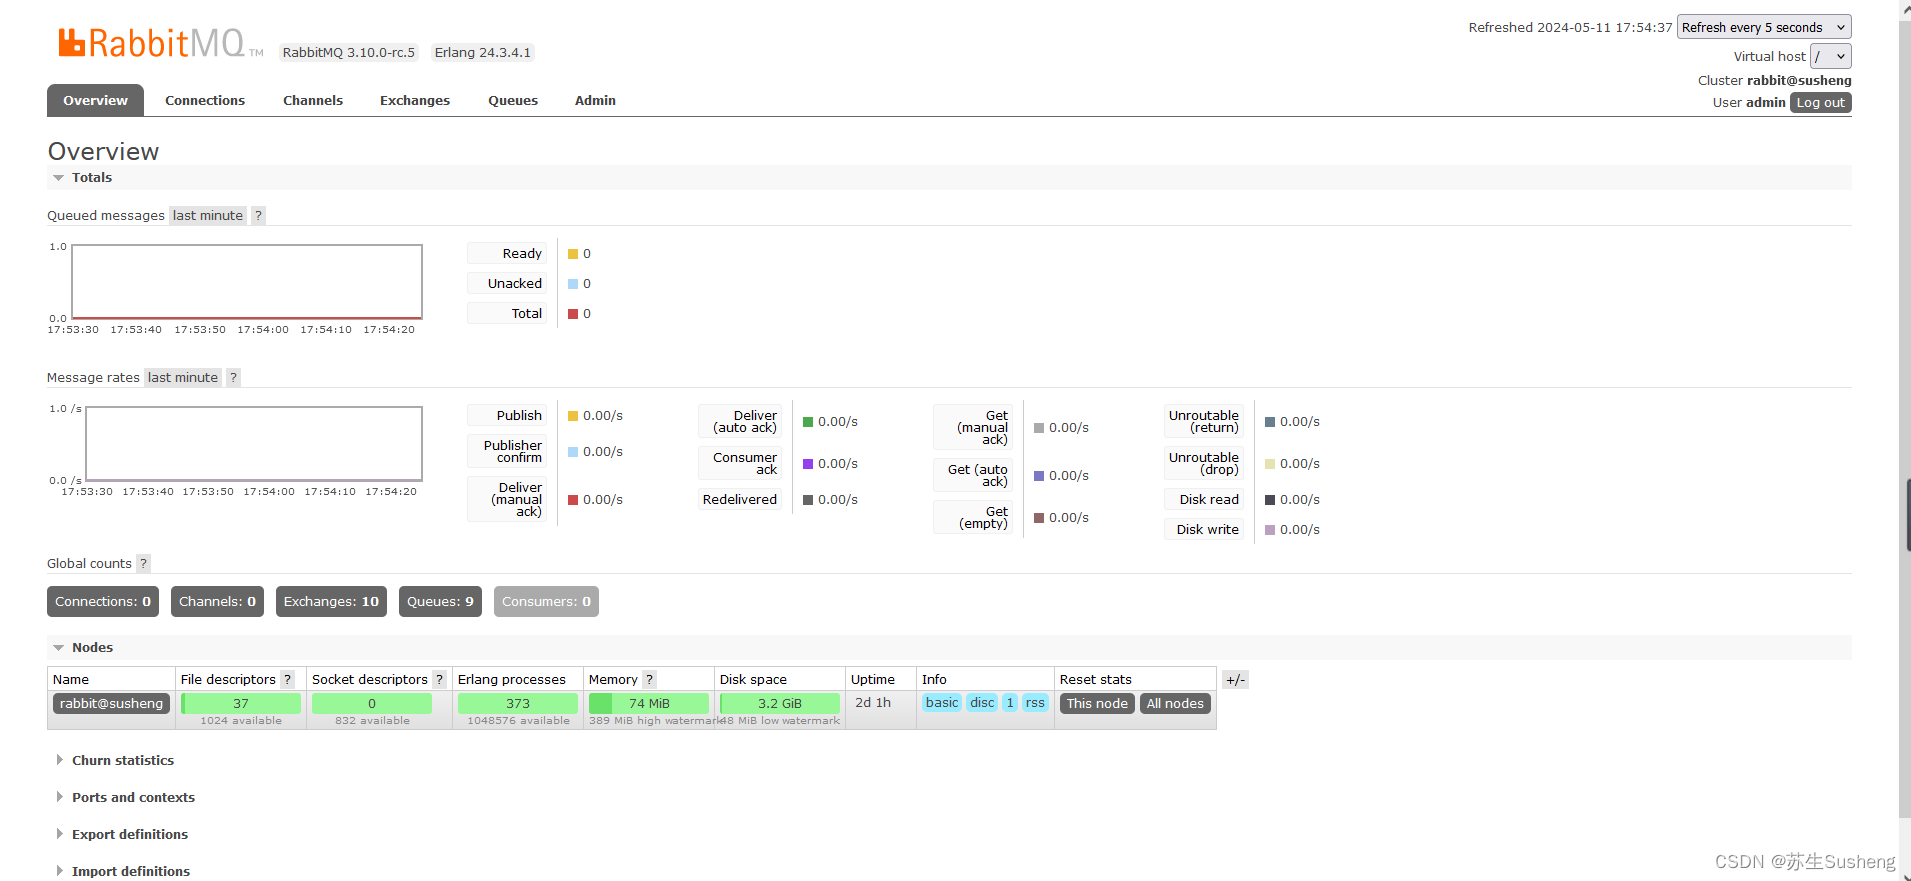Click the Message rates chart
This screenshot has height=881, width=1911.
tap(254, 444)
